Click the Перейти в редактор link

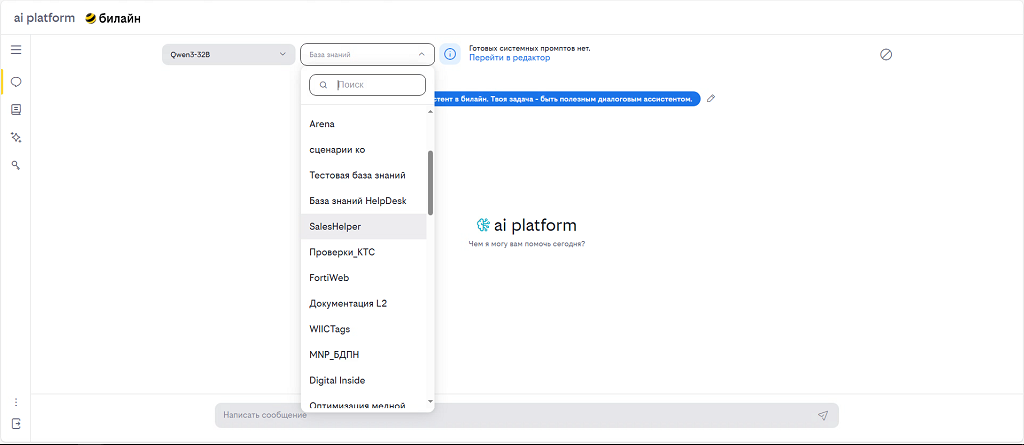[x=509, y=58]
